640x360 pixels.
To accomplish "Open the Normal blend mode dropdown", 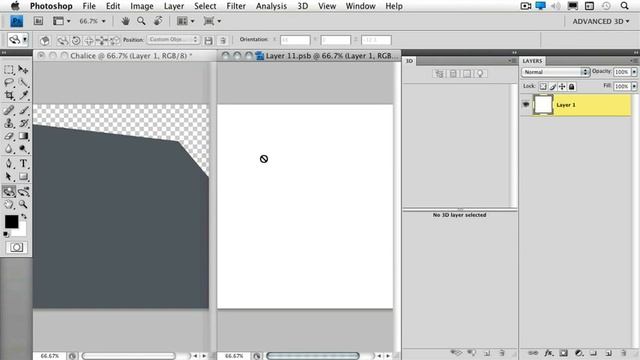I will 556,72.
